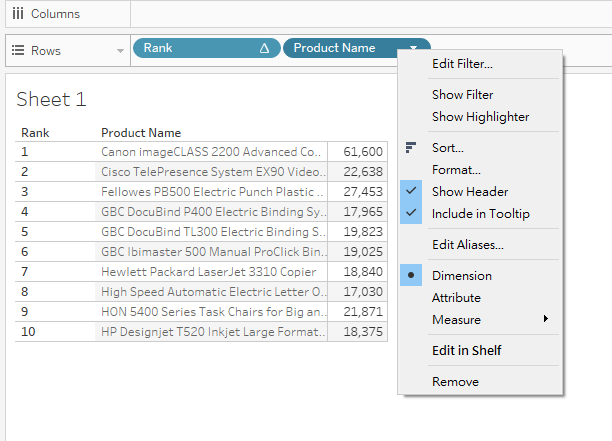612x441 pixels.
Task: Click the Rank column header
Action: click(x=35, y=133)
